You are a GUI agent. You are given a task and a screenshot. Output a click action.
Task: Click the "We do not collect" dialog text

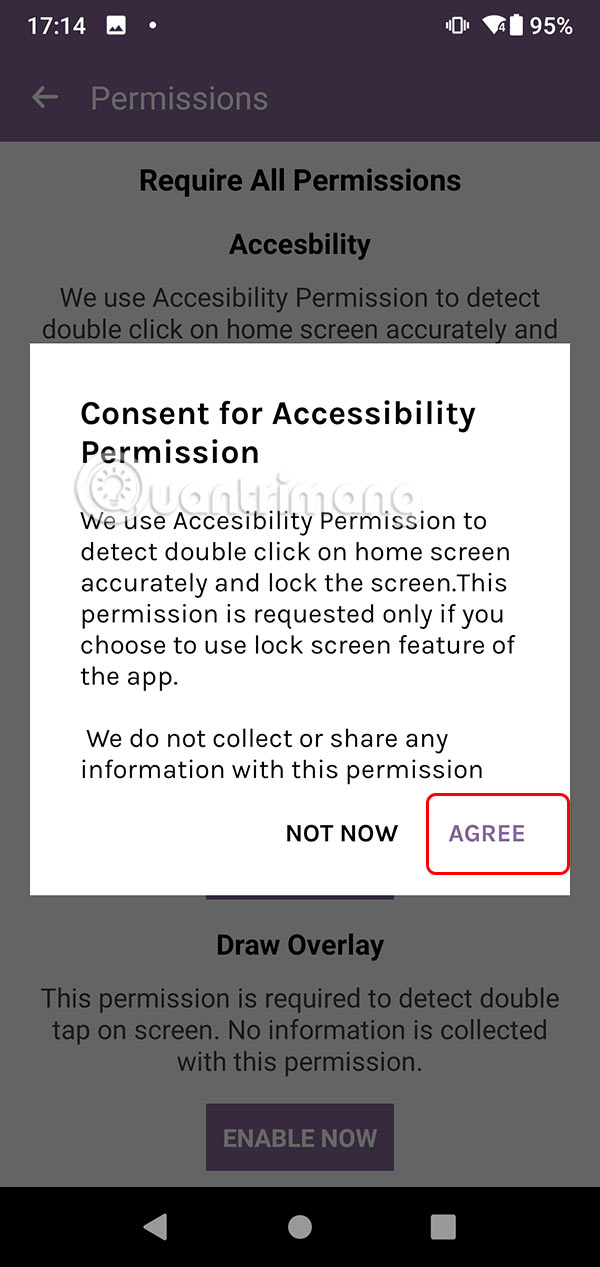click(282, 754)
